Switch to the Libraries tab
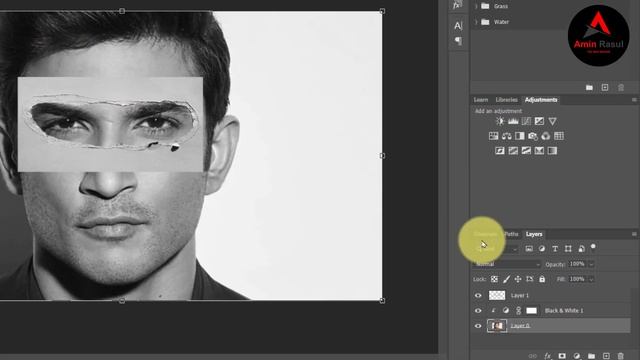The image size is (640, 360). pyautogui.click(x=506, y=100)
